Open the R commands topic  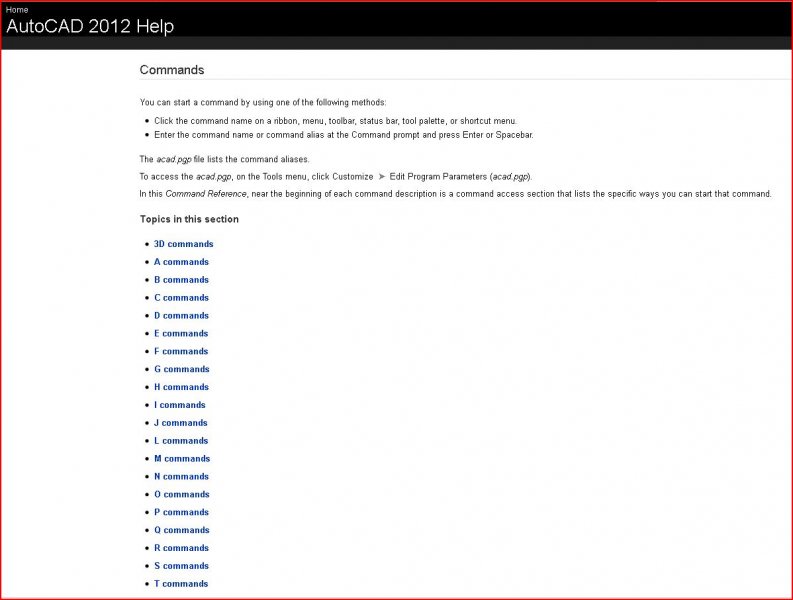pyautogui.click(x=181, y=548)
